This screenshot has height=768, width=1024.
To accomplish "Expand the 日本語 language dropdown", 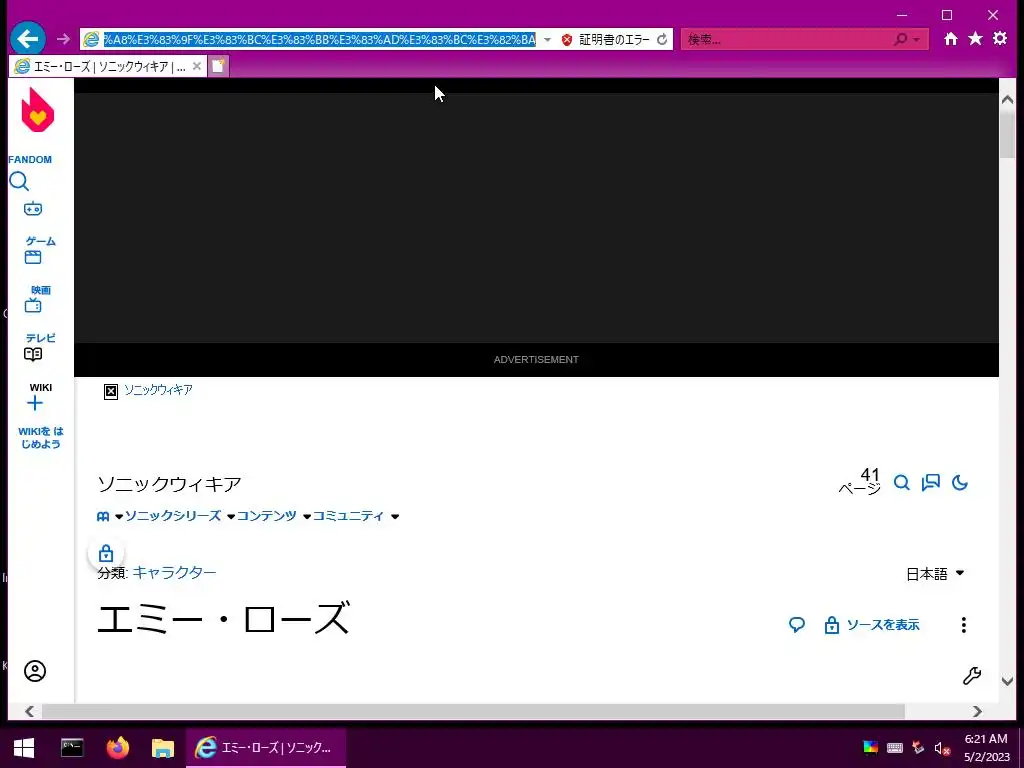I will coord(935,574).
